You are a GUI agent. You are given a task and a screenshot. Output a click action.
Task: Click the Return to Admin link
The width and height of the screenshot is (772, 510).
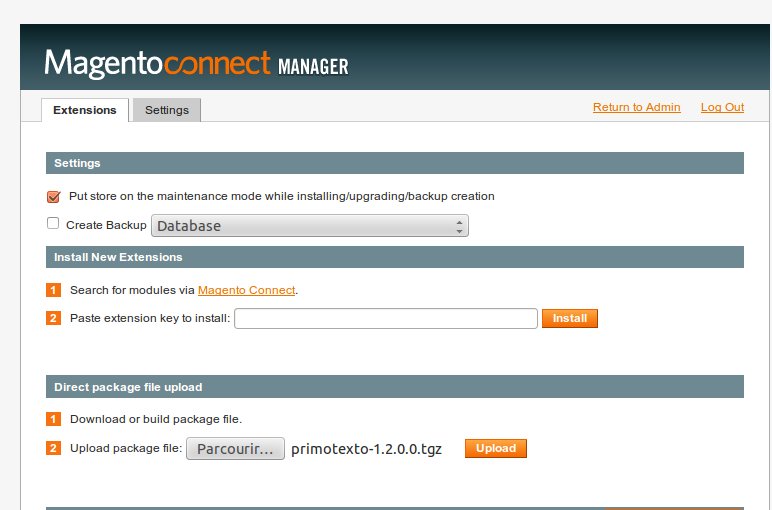(637, 107)
